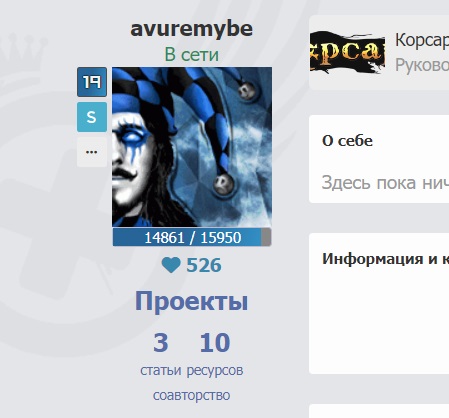This screenshot has width=449, height=418.
Task: Click the 'Информация и к...' section heading
Action: click(385, 259)
